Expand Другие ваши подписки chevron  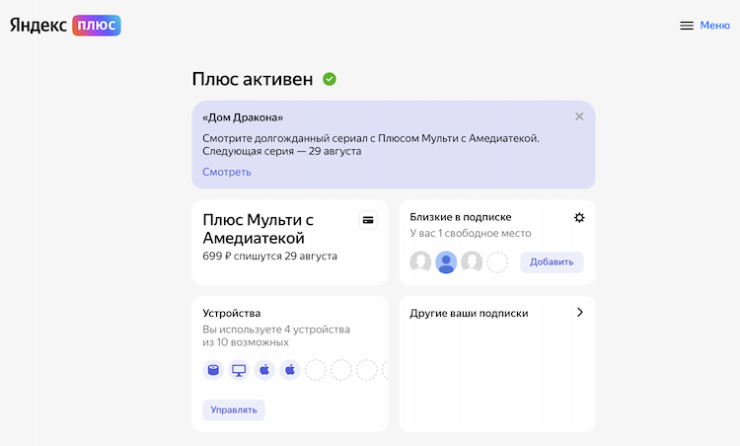point(580,312)
